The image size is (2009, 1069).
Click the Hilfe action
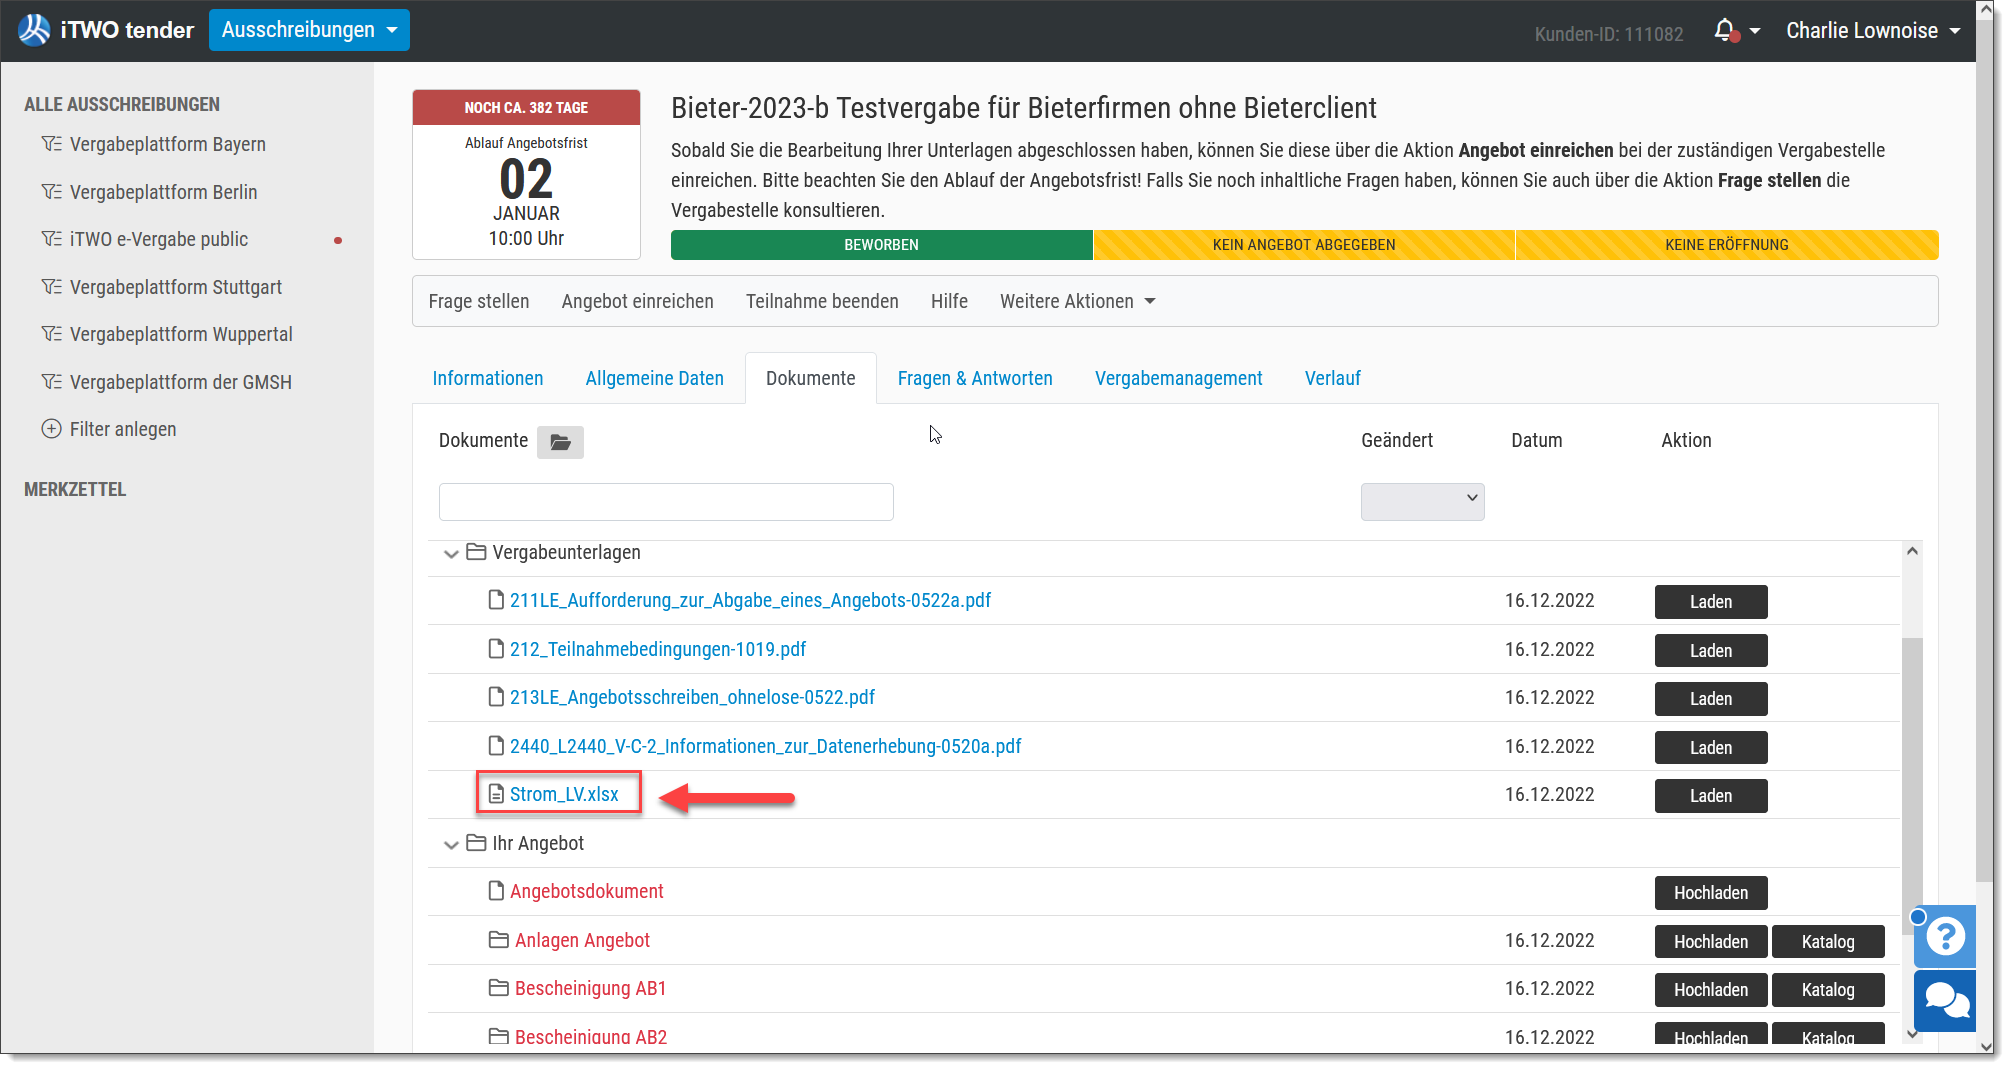(x=949, y=301)
